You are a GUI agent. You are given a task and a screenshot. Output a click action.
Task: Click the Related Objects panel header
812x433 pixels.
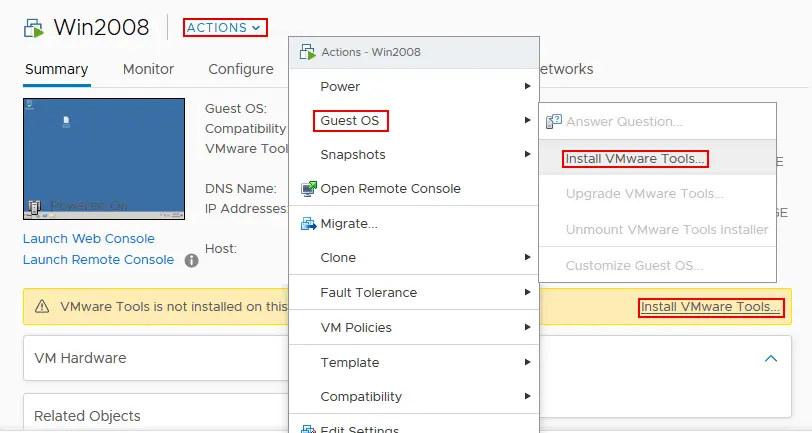[87, 416]
